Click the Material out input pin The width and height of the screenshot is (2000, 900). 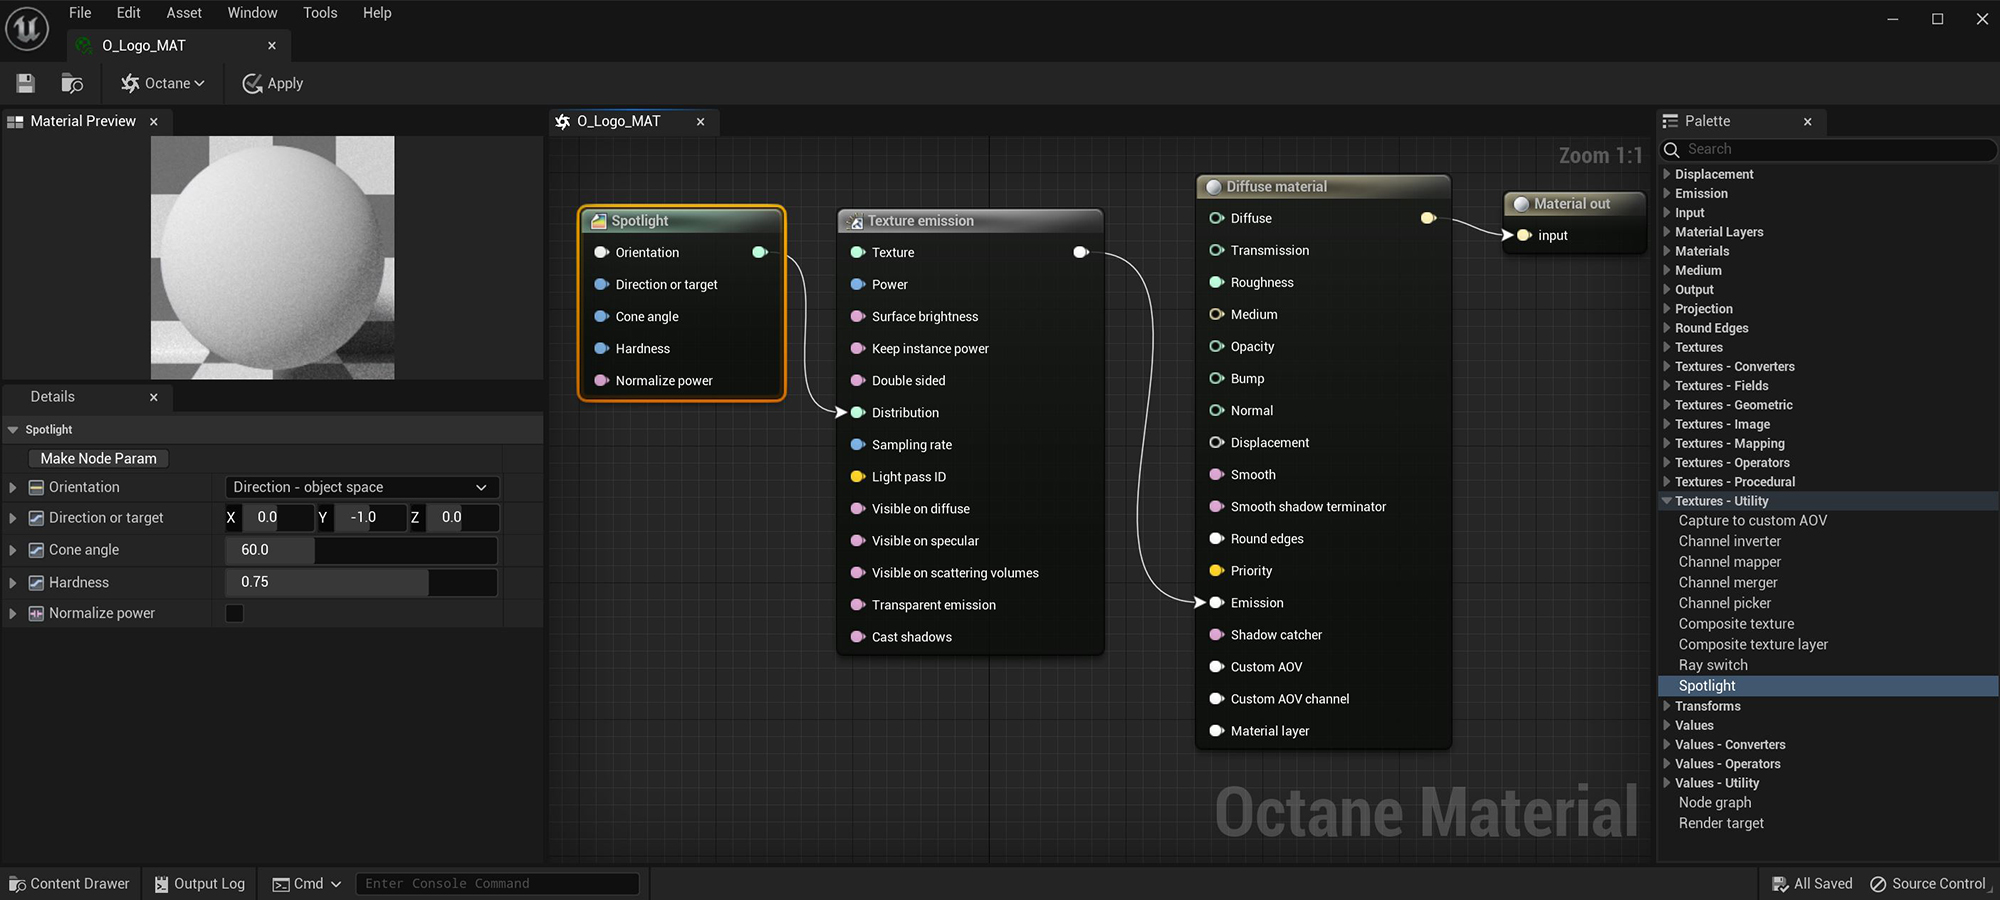pos(1523,235)
